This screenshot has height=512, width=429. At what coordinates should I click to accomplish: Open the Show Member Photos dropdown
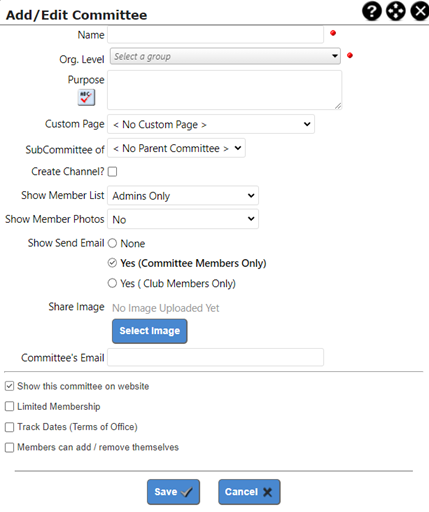point(183,219)
